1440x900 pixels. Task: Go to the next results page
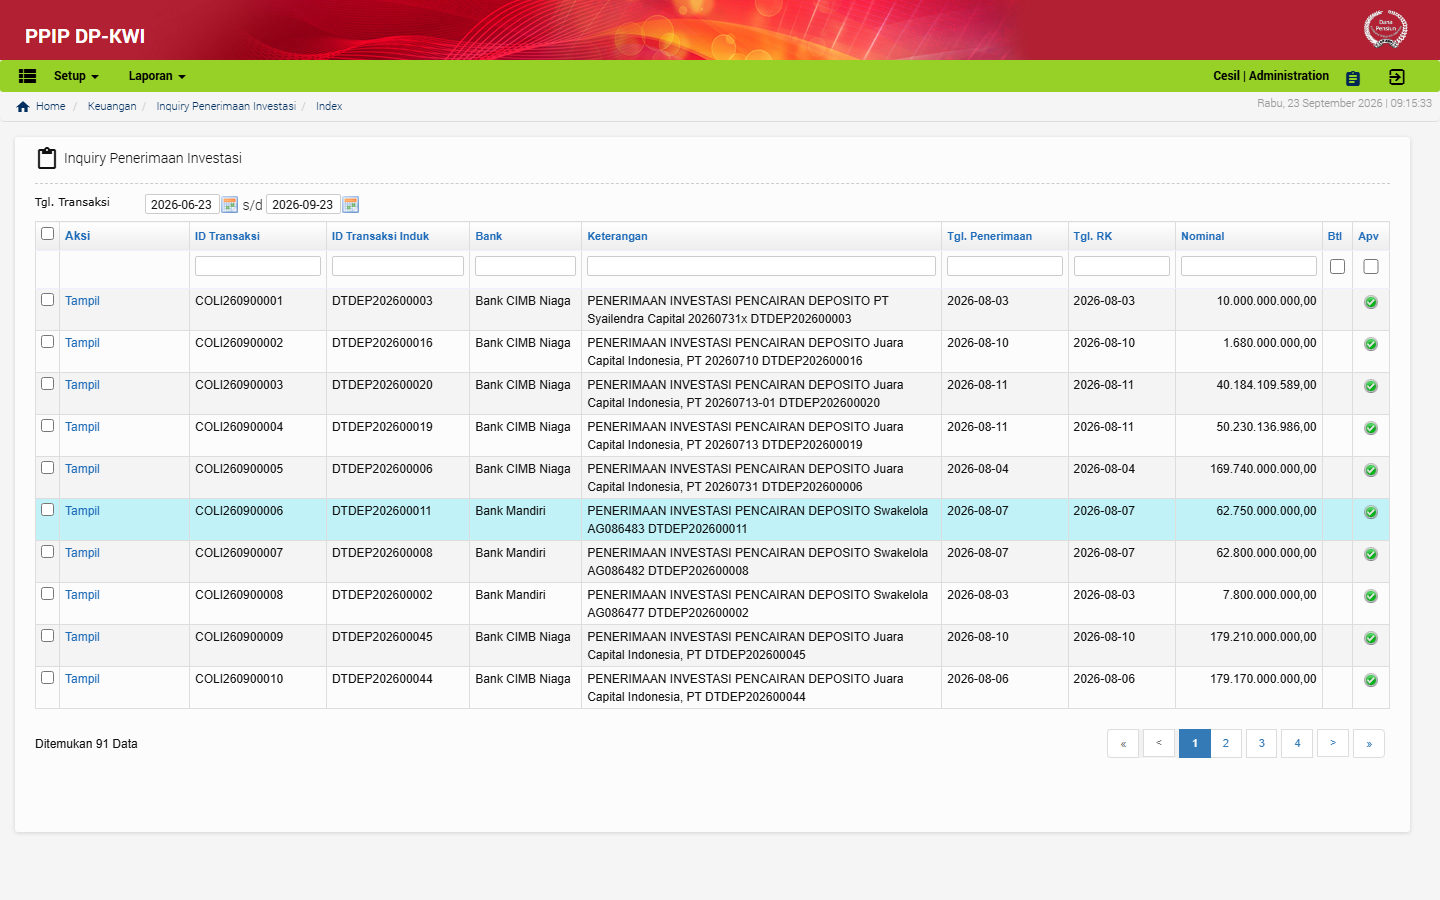1333,743
